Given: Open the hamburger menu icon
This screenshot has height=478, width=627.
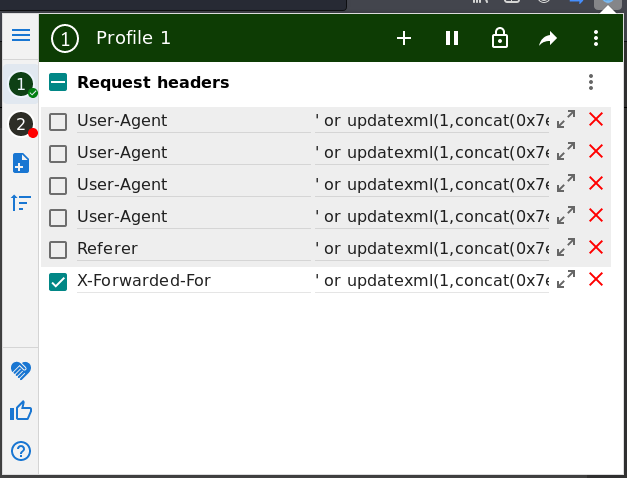Looking at the screenshot, I should coord(21,35).
